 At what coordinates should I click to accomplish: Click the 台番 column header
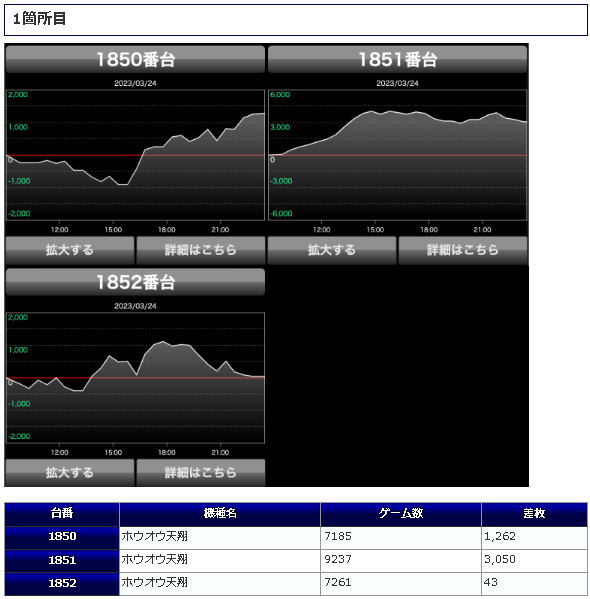click(62, 514)
